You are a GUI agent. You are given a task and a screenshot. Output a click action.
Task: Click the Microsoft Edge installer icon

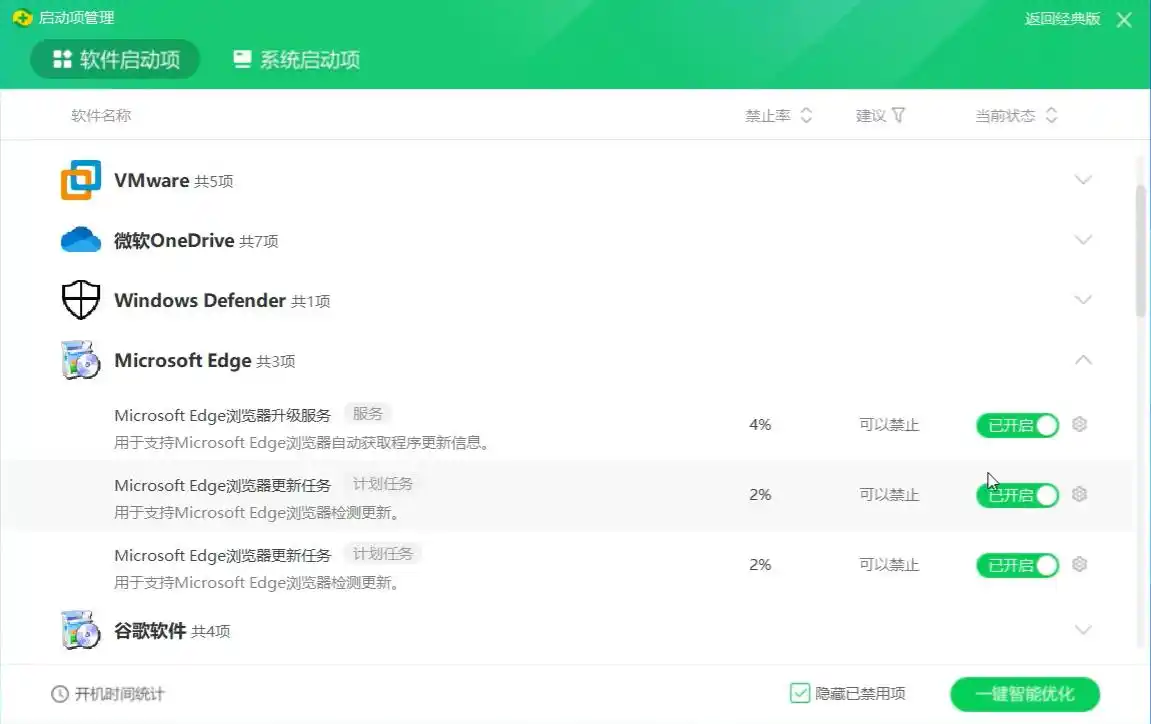80,360
